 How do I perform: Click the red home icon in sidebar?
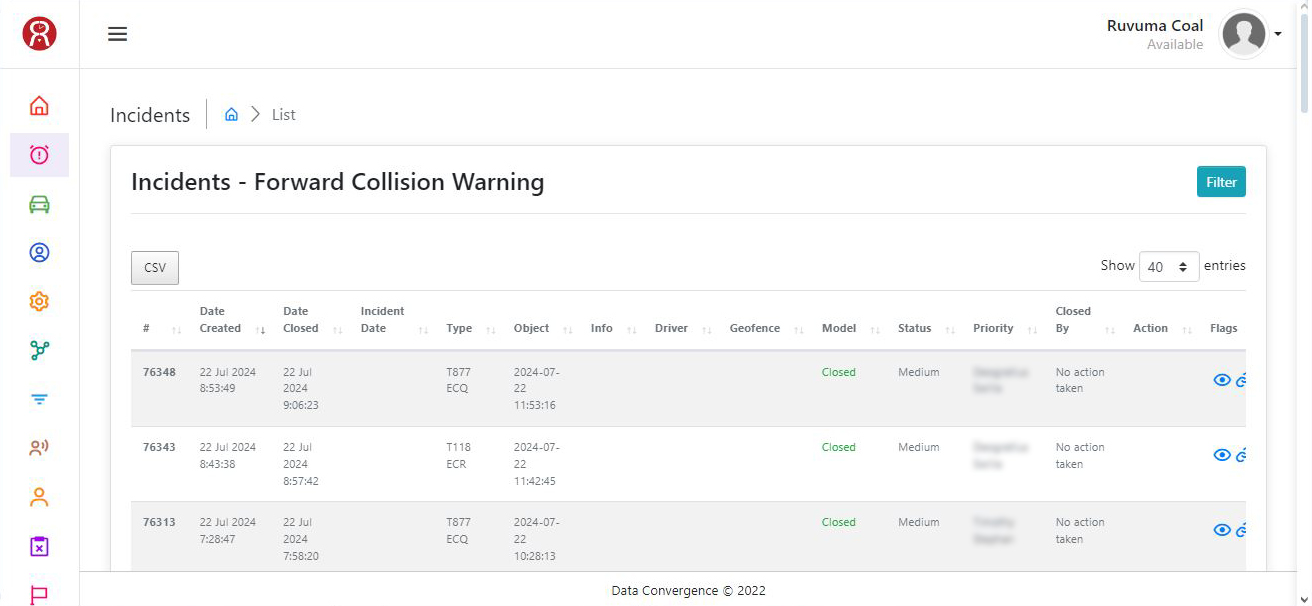(x=39, y=106)
